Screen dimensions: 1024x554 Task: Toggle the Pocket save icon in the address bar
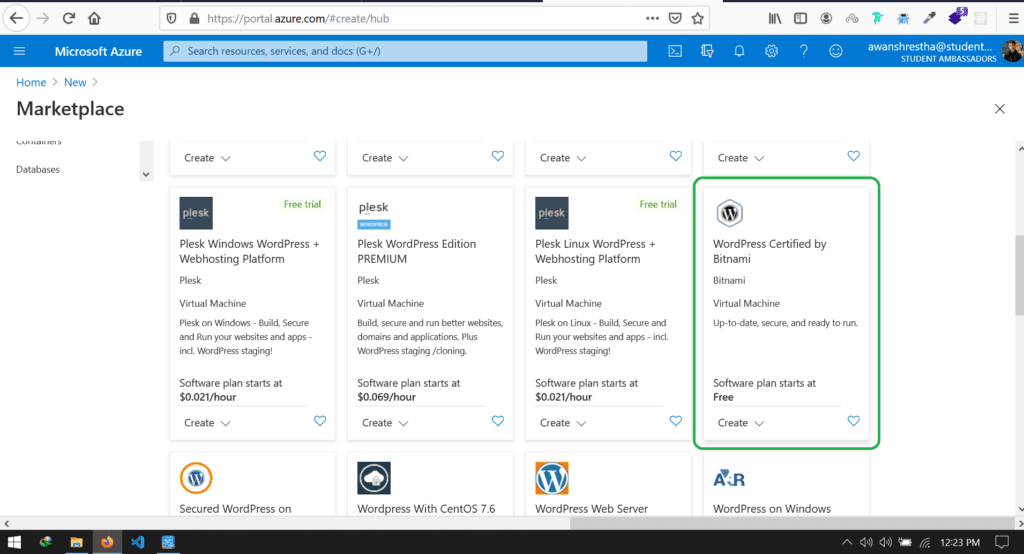pos(675,18)
